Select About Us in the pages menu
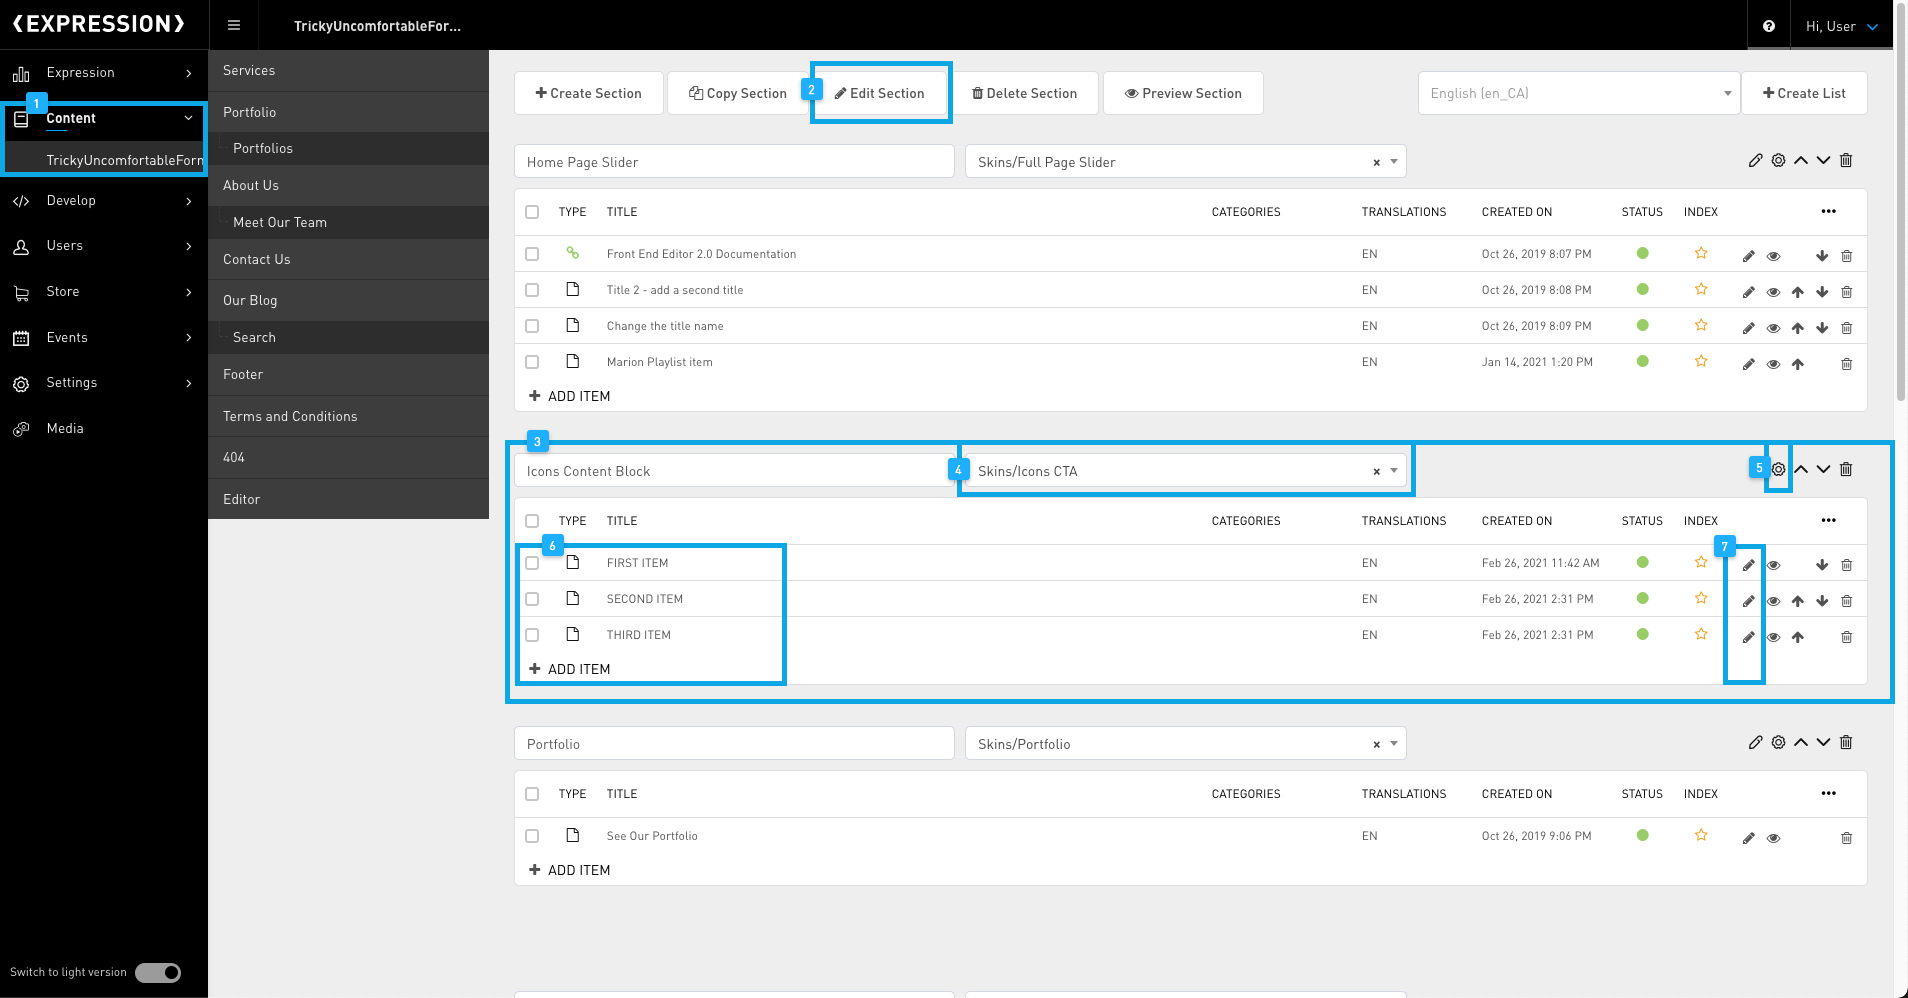This screenshot has width=1908, height=998. point(251,185)
